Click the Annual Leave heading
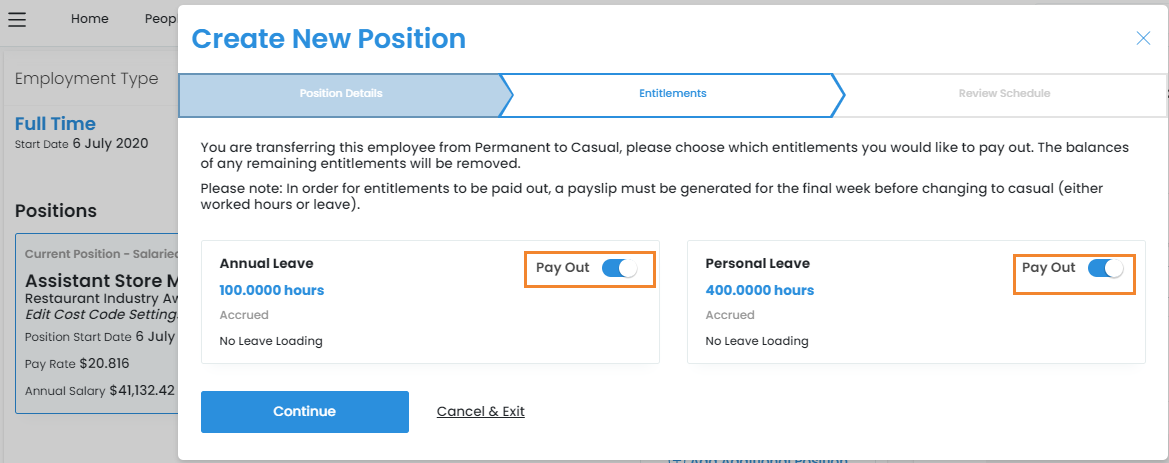Viewport: 1169px width, 463px height. point(266,264)
